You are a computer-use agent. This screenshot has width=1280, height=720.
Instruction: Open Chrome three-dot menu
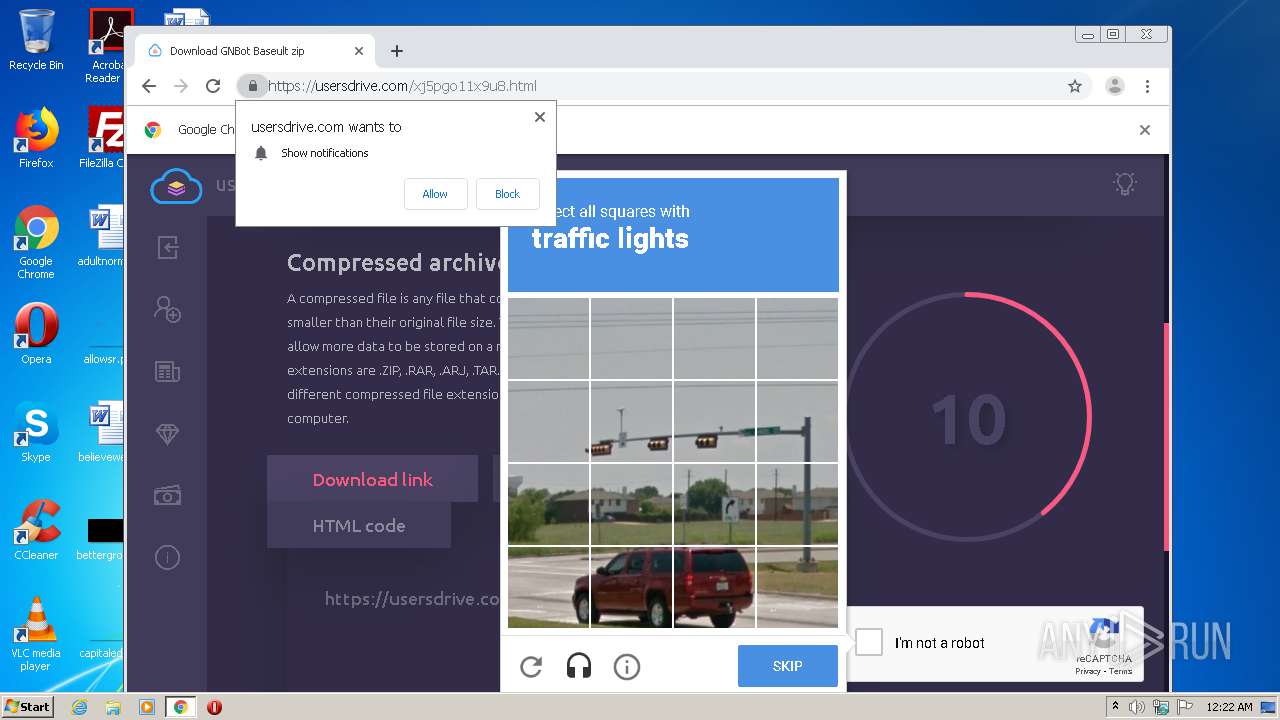(x=1147, y=86)
